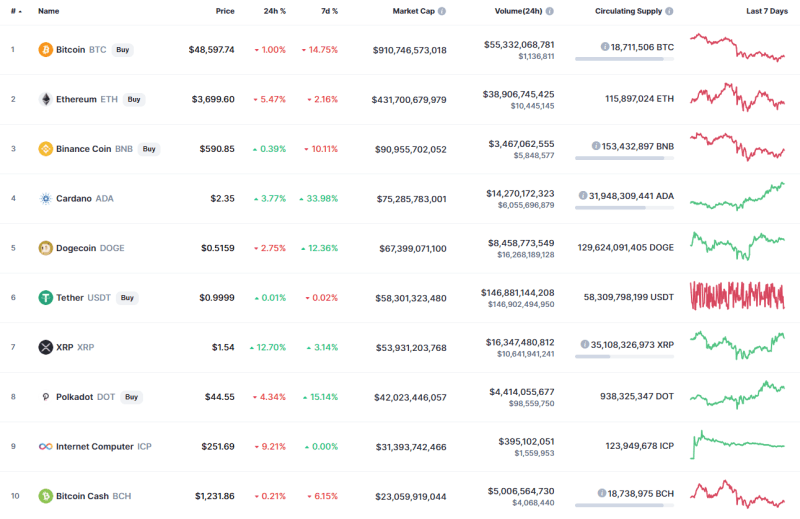Click XRP's circulating supply info icon
Screen dimensions: 800x519
[x=582, y=344]
